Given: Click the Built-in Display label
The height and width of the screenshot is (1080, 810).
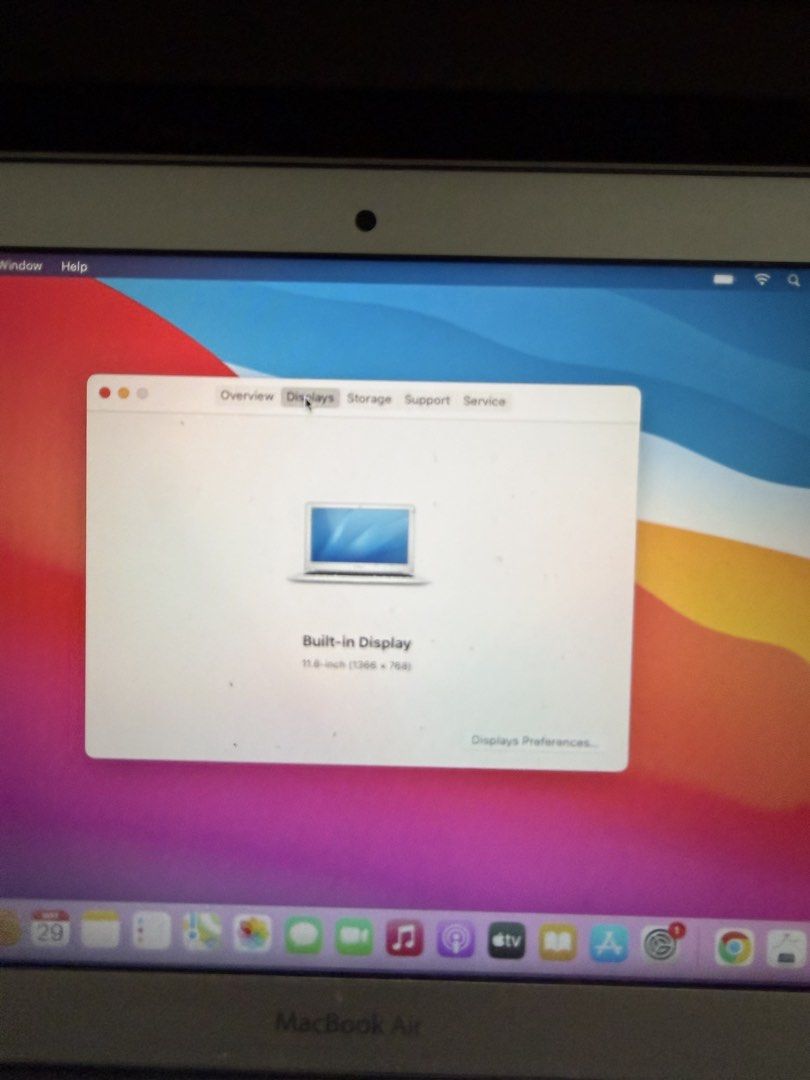Looking at the screenshot, I should pos(357,642).
